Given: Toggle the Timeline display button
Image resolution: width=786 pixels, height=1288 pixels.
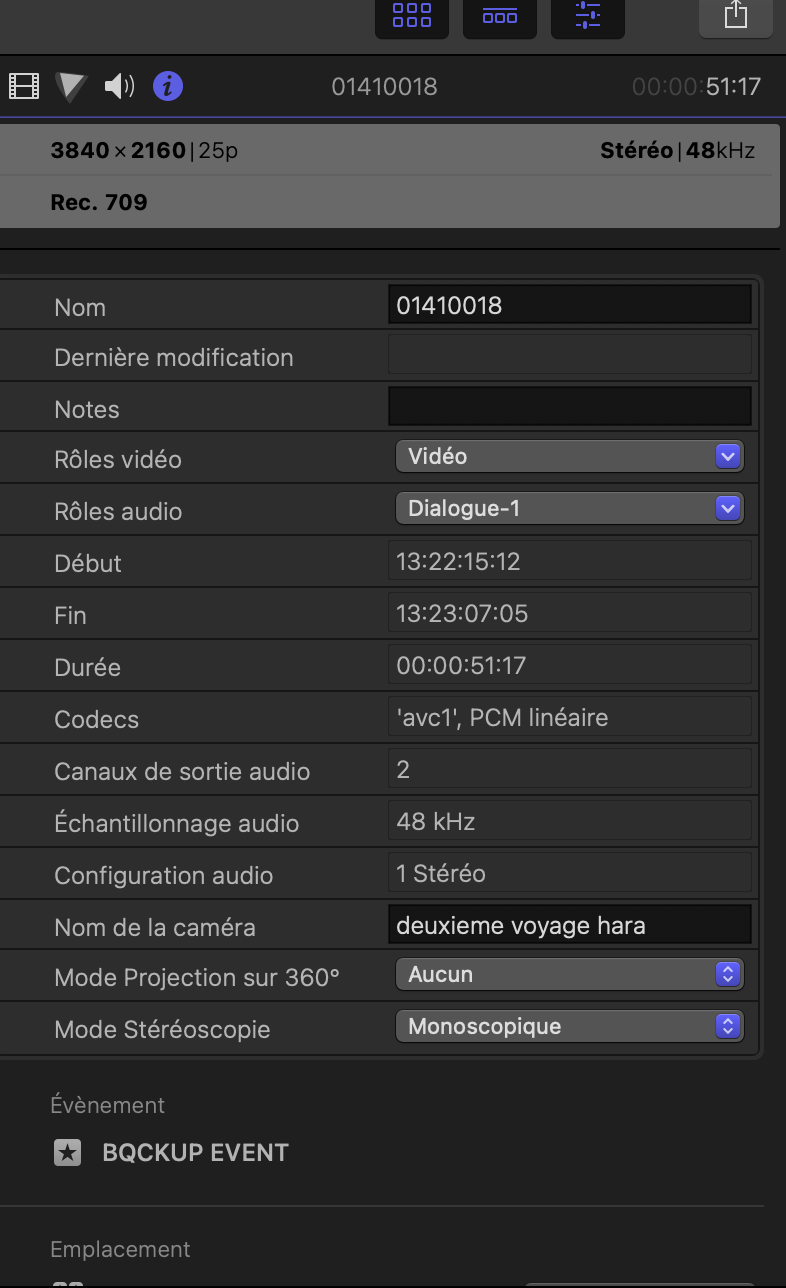Looking at the screenshot, I should click(x=500, y=16).
